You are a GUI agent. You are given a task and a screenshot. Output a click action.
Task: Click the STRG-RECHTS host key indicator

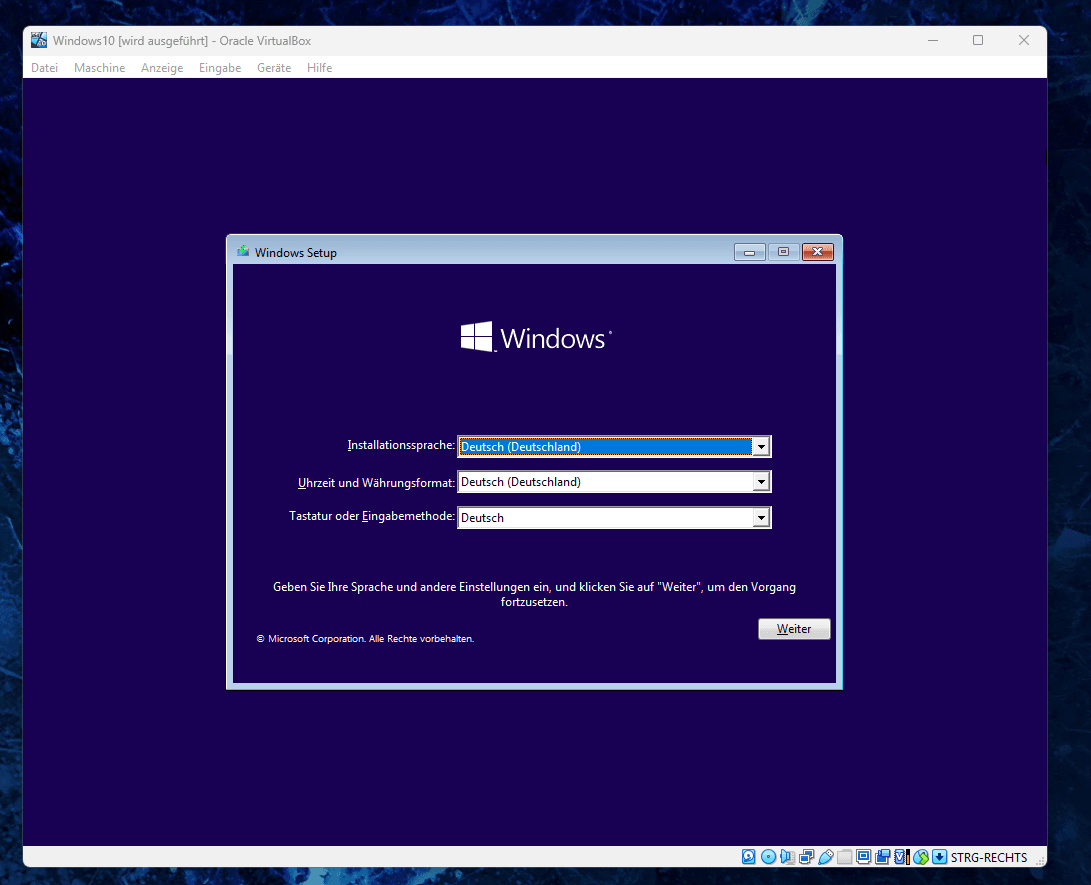point(988,857)
